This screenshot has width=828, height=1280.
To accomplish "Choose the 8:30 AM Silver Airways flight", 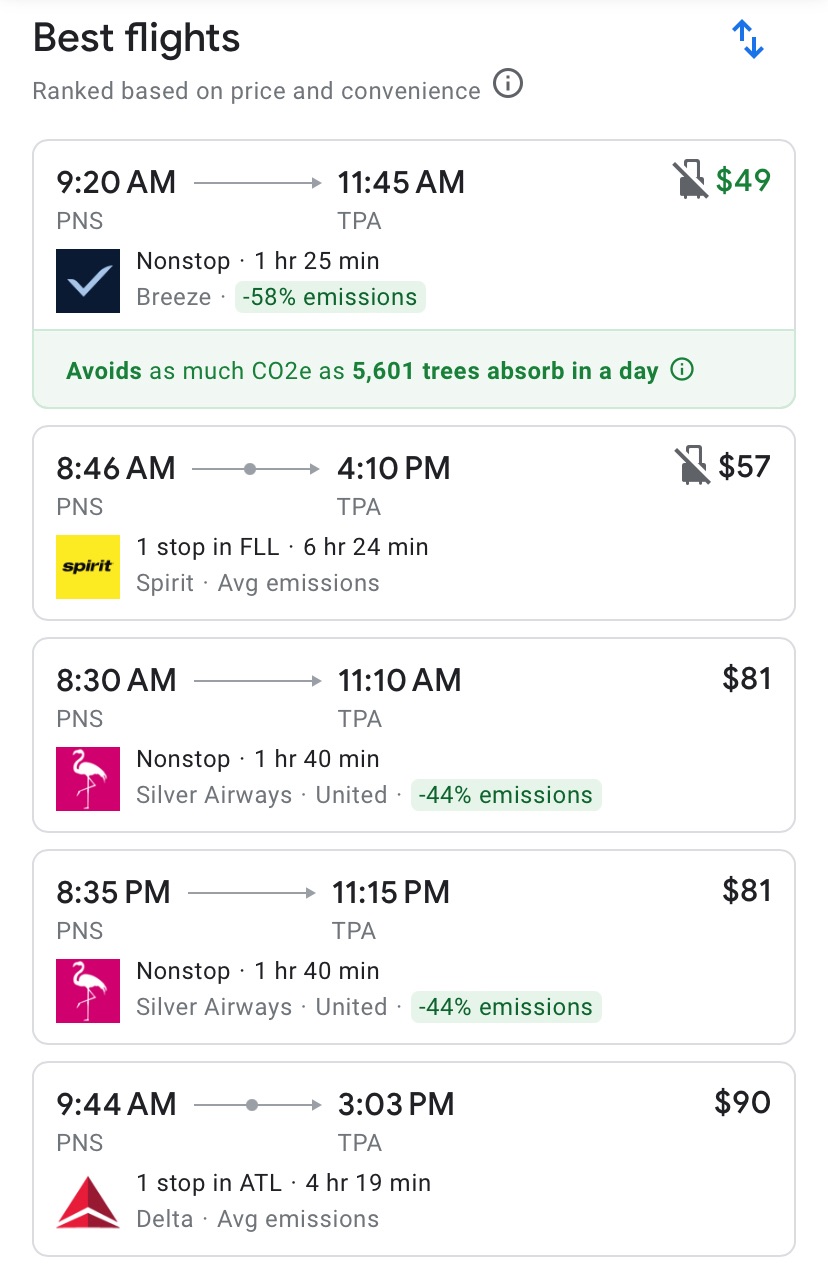I will [413, 735].
